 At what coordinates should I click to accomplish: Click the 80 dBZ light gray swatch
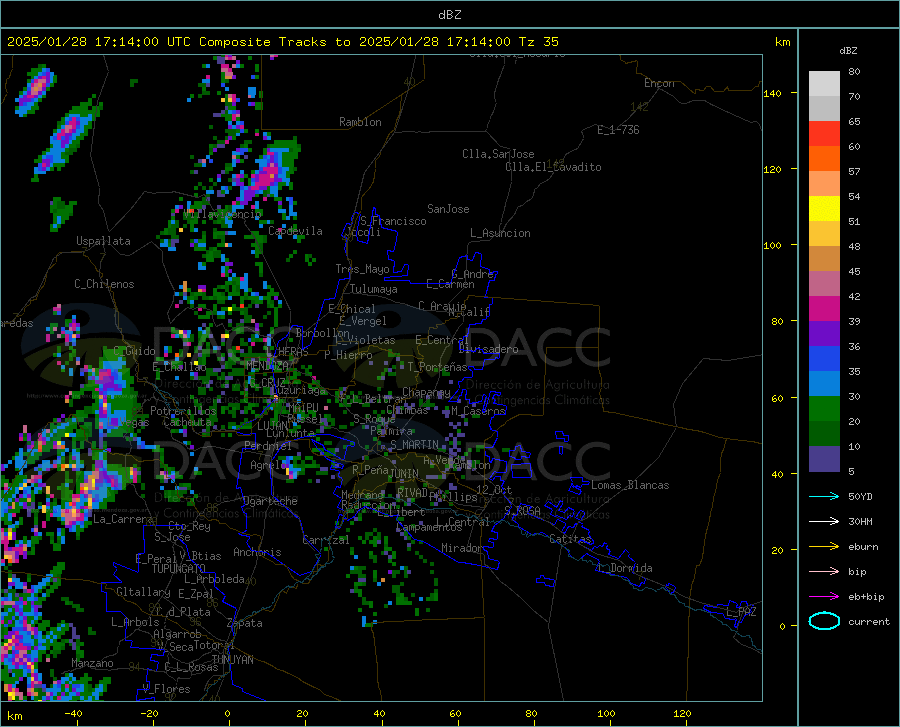824,83
